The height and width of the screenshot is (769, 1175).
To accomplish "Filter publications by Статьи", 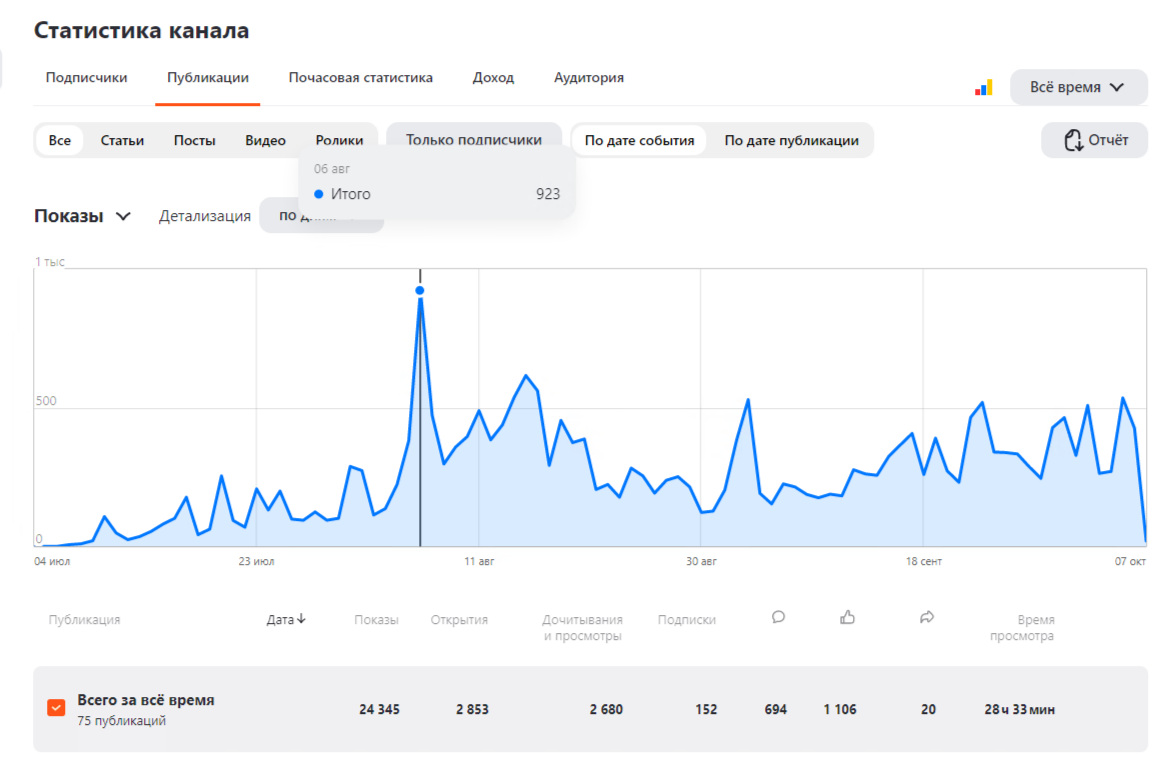I will [122, 140].
